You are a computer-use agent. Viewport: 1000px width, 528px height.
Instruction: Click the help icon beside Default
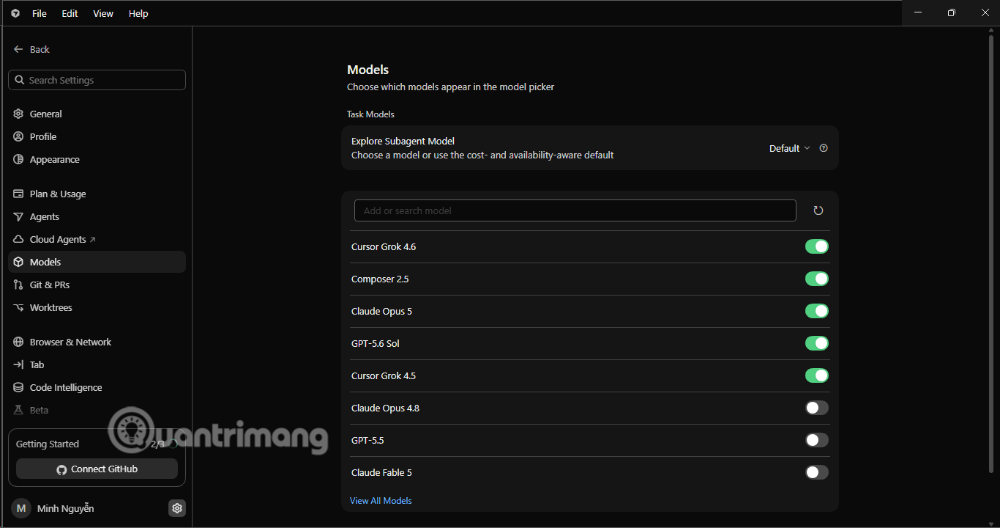click(823, 148)
